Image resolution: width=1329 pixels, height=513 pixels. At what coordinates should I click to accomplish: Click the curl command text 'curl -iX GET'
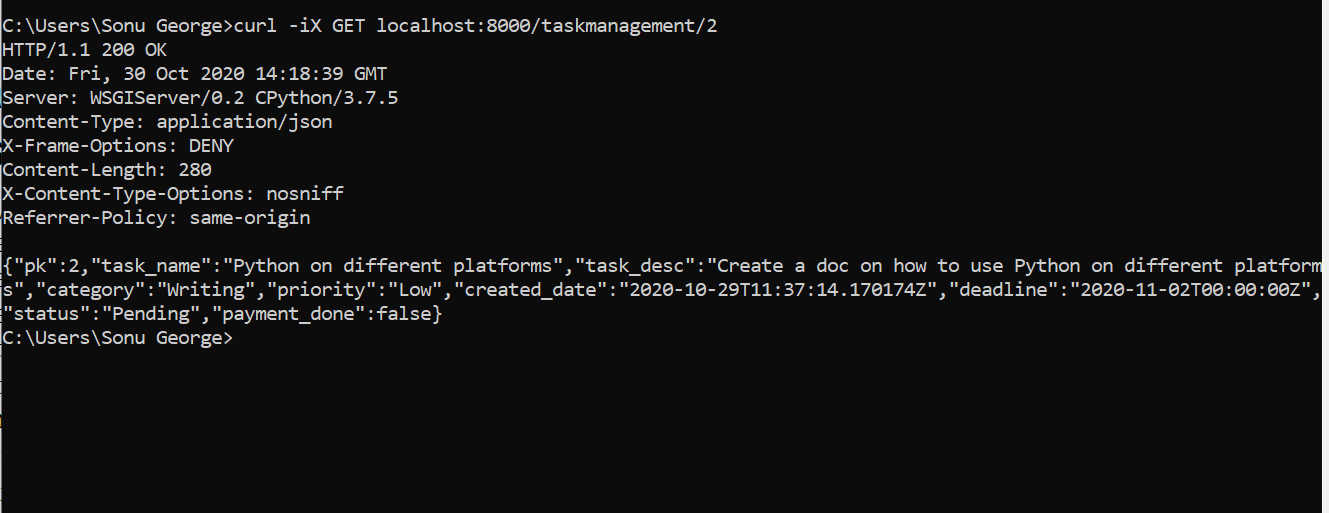click(298, 25)
